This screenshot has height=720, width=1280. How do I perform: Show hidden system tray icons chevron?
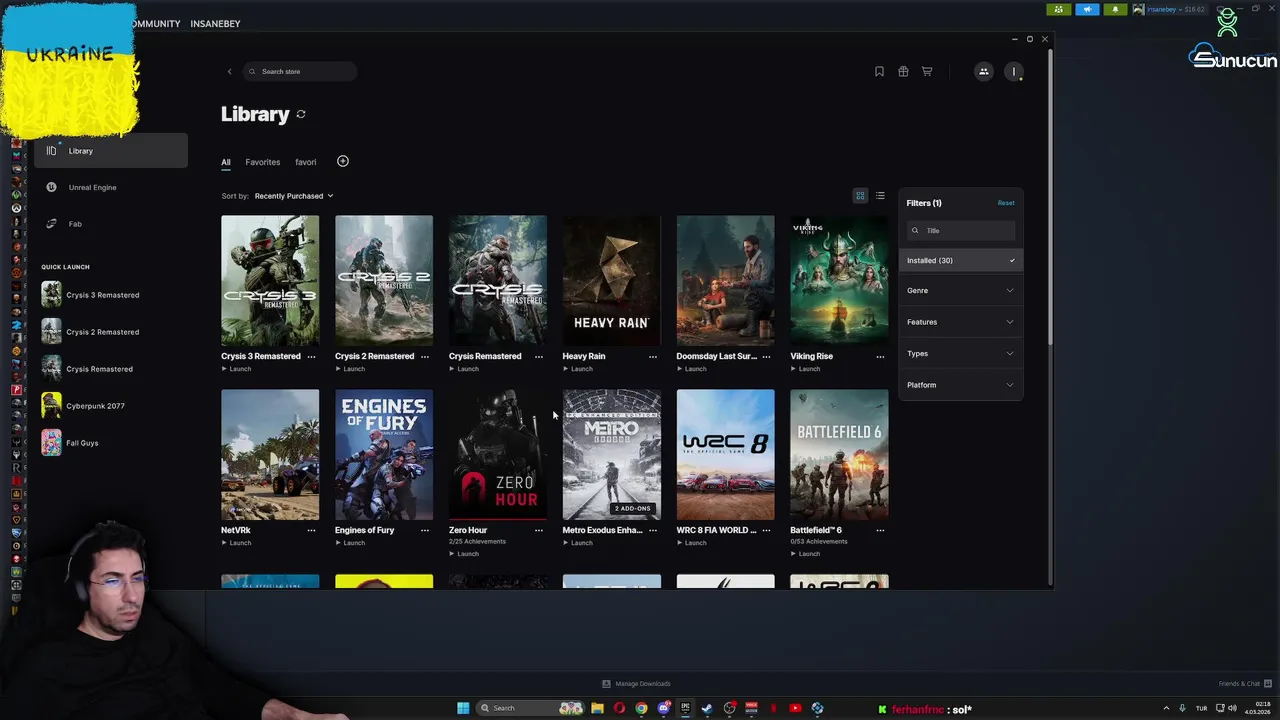(1166, 708)
